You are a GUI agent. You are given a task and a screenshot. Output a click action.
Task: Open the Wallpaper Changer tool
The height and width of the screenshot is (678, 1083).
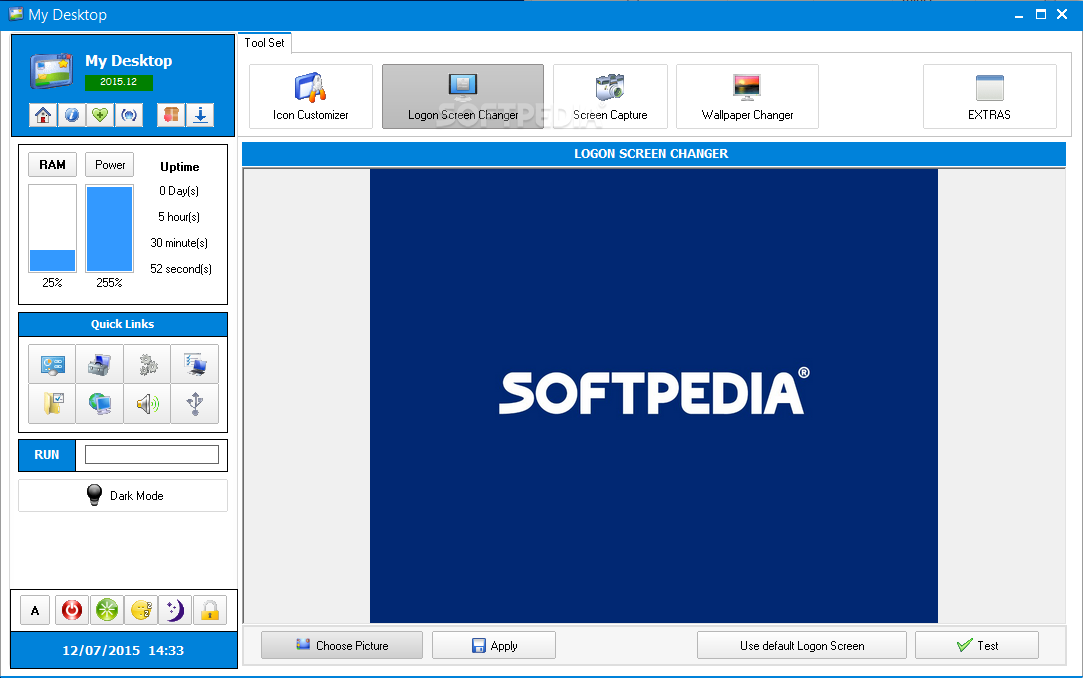click(x=747, y=97)
